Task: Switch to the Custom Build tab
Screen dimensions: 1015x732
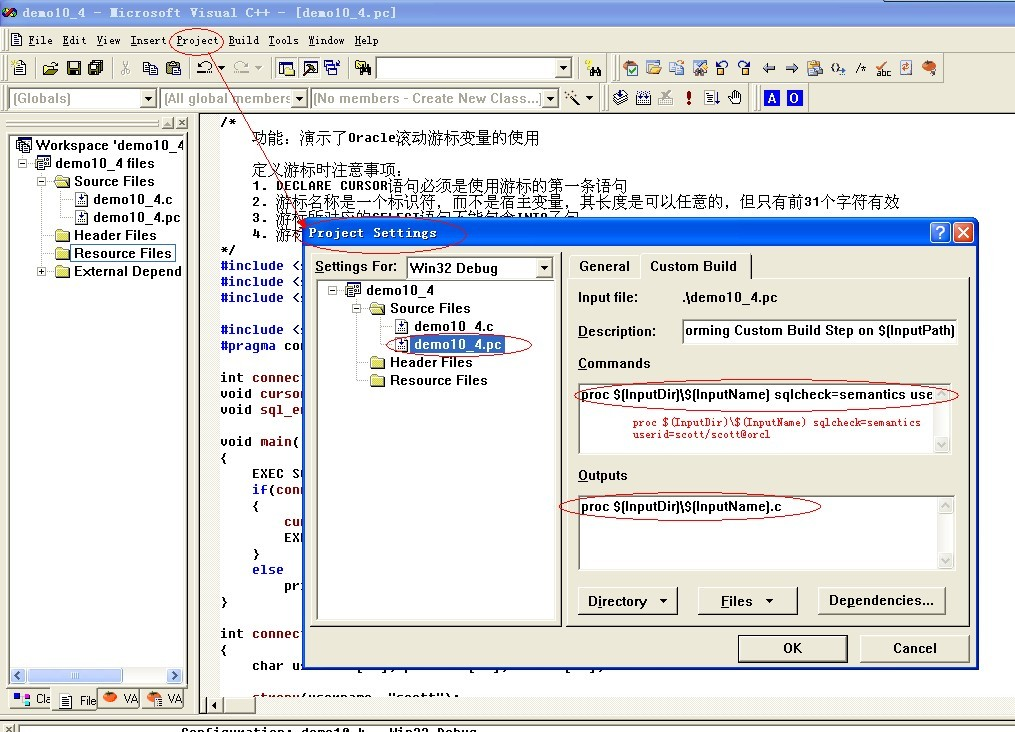Action: tap(693, 266)
